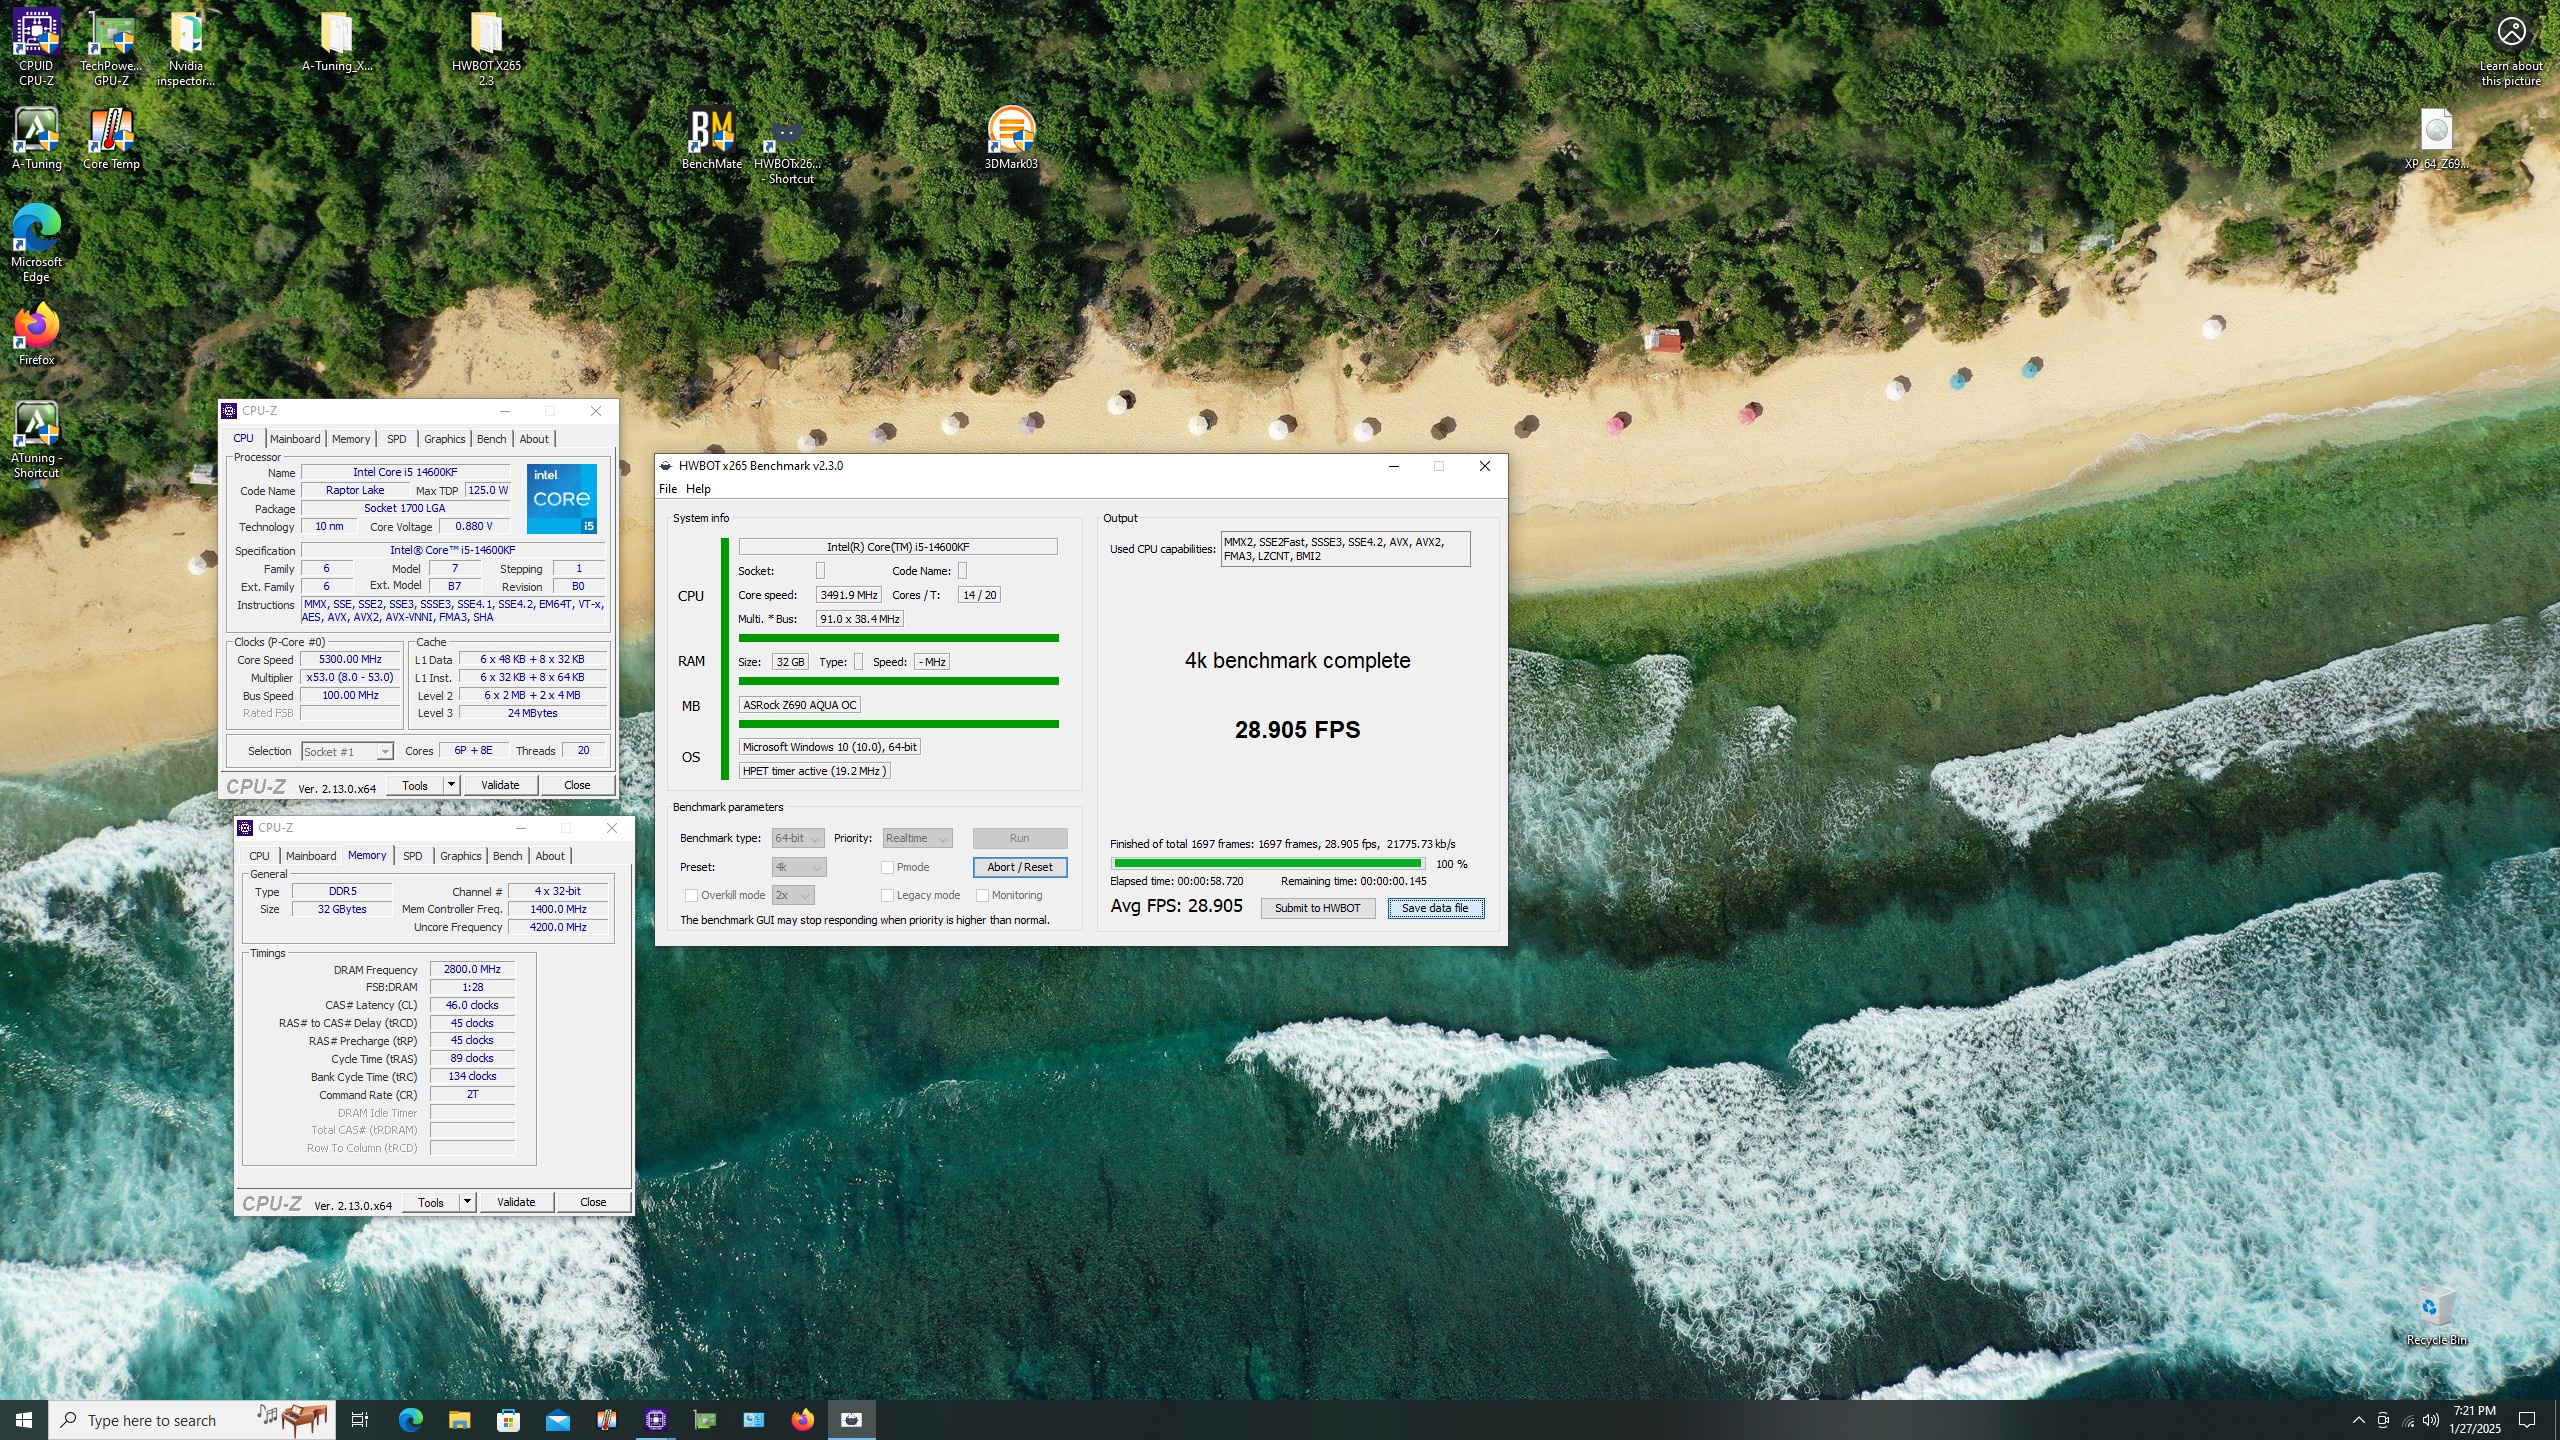Show hidden system tray icons
Screen dimensions: 2560x1440
point(2358,1420)
